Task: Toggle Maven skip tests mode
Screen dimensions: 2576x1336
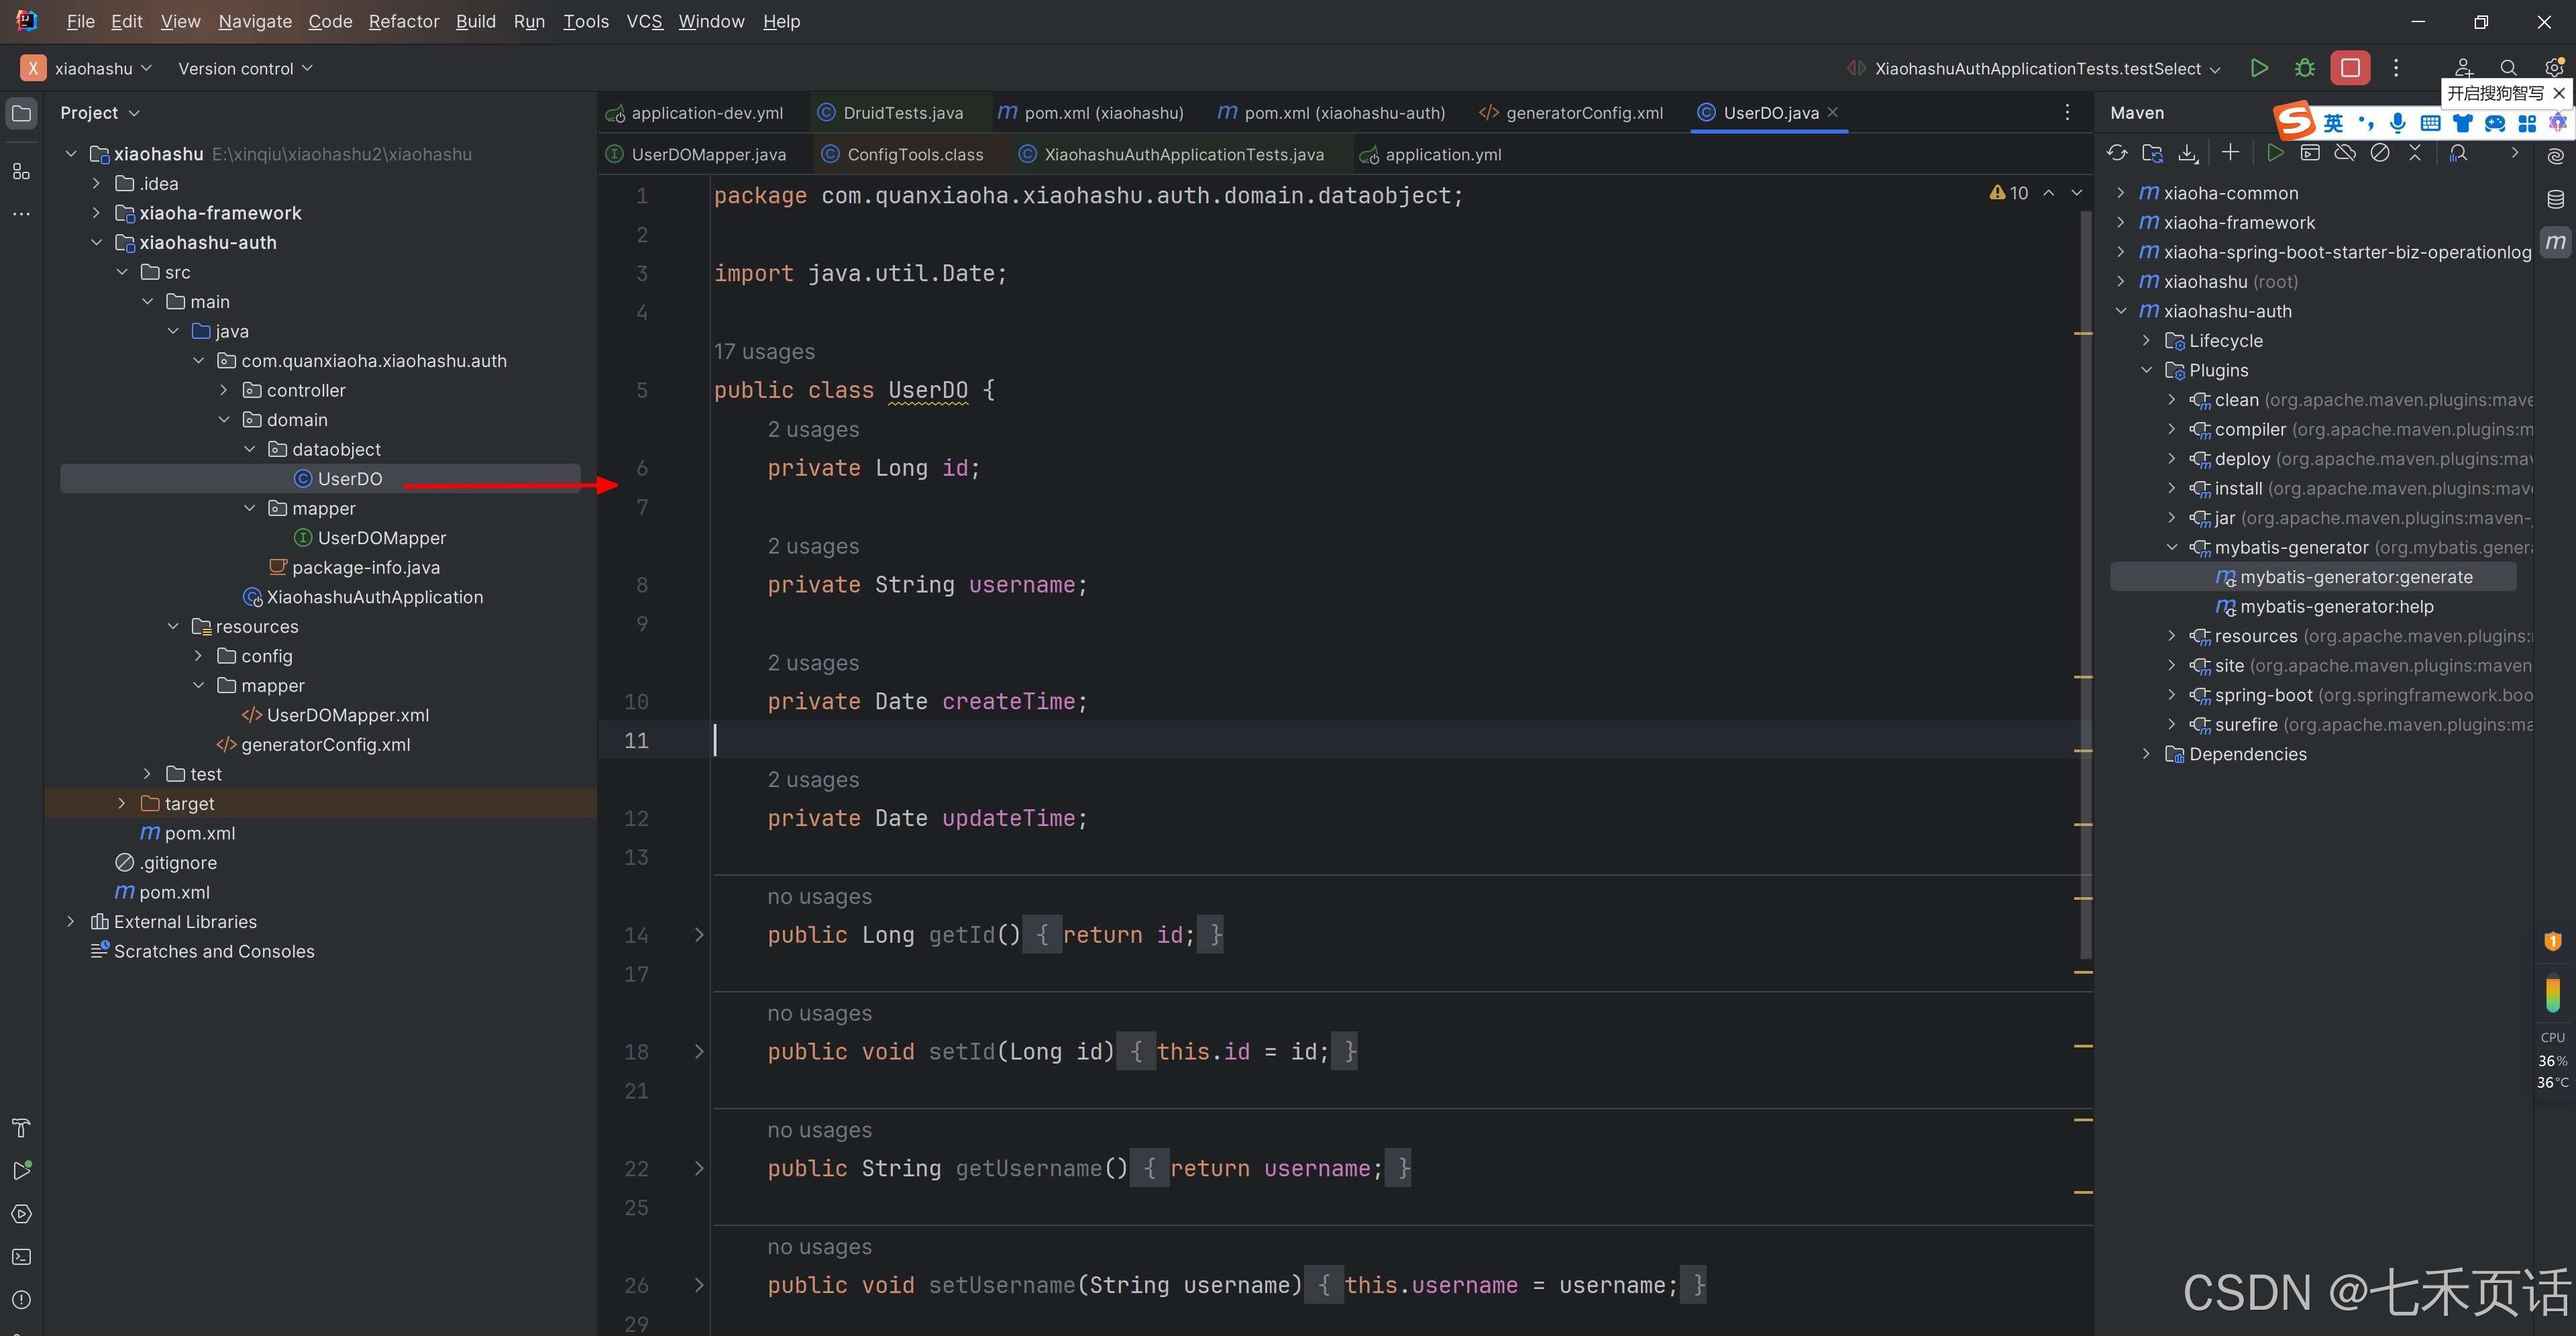Action: point(2380,153)
